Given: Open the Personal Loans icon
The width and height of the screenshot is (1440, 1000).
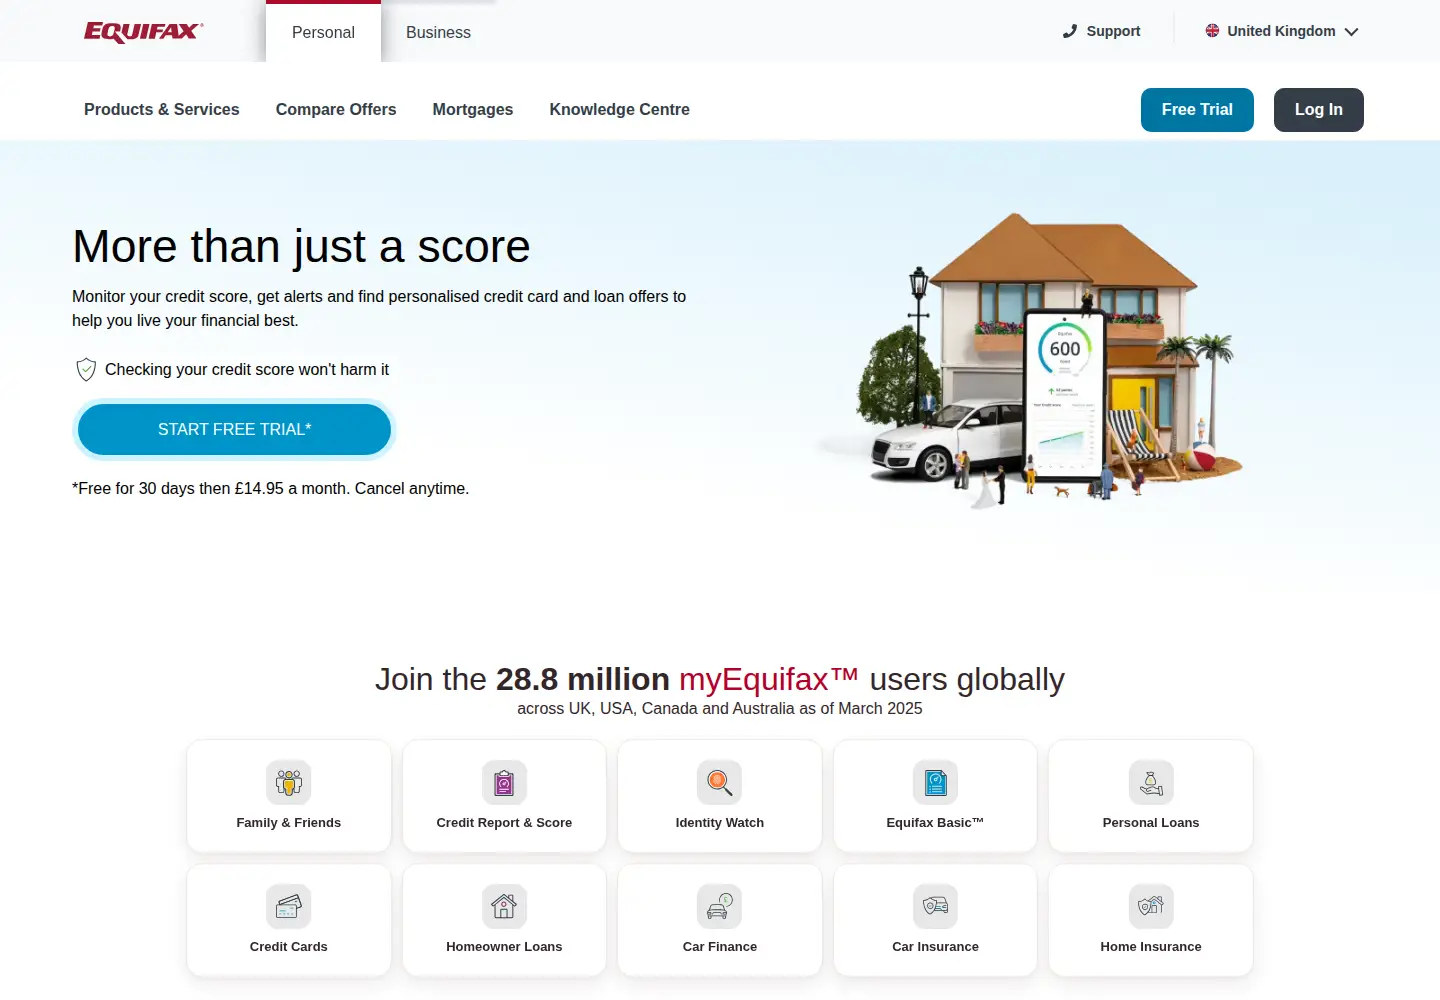Looking at the screenshot, I should tap(1151, 782).
